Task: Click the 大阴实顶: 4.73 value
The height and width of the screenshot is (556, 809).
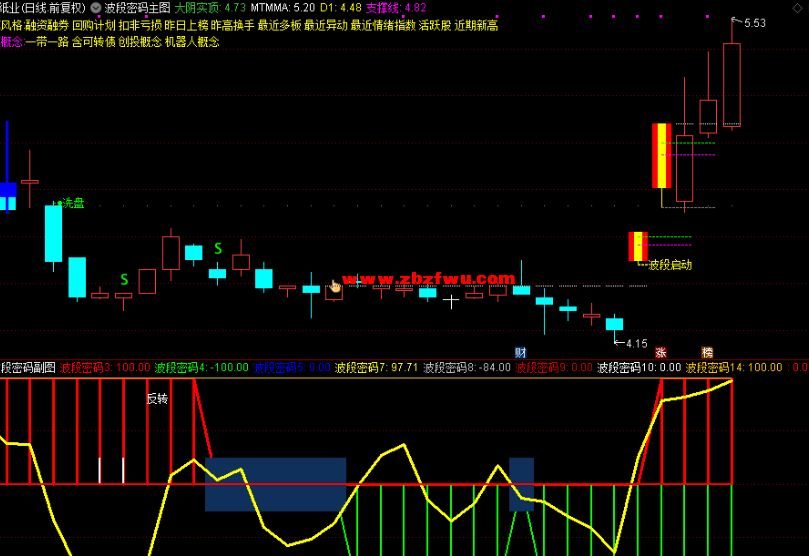Action: 210,8
